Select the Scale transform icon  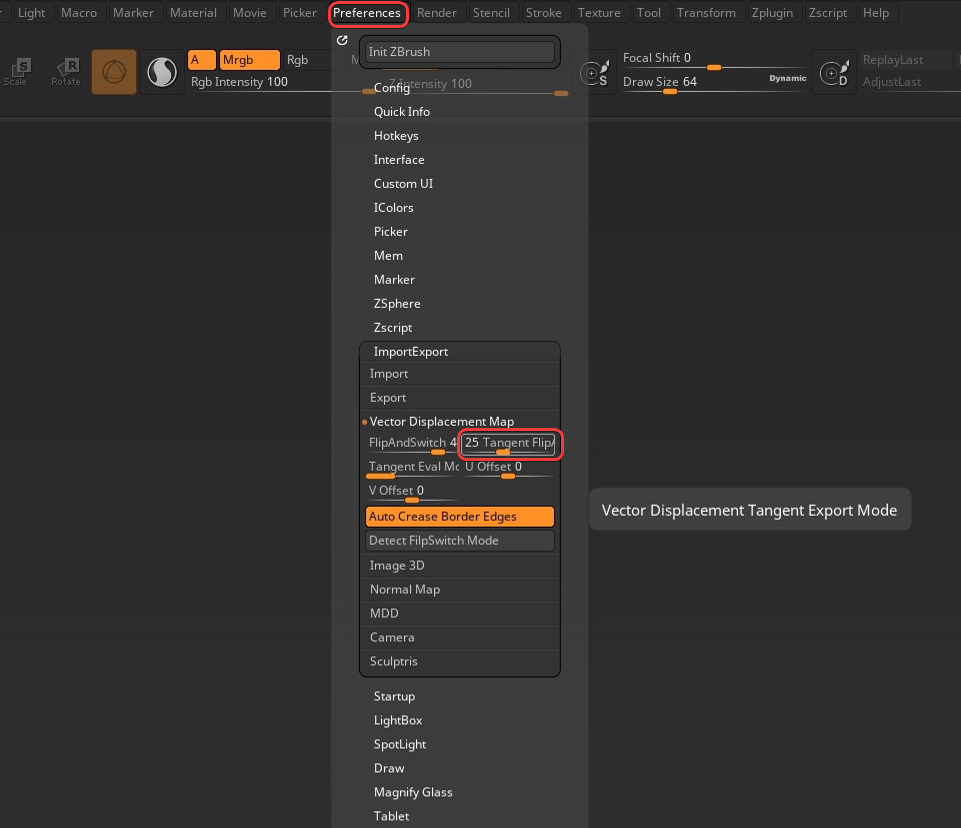pyautogui.click(x=16, y=72)
